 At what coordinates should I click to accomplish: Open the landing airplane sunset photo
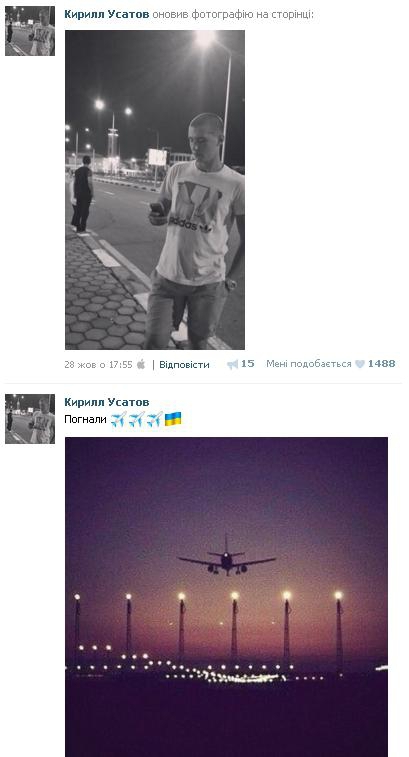[226, 597]
